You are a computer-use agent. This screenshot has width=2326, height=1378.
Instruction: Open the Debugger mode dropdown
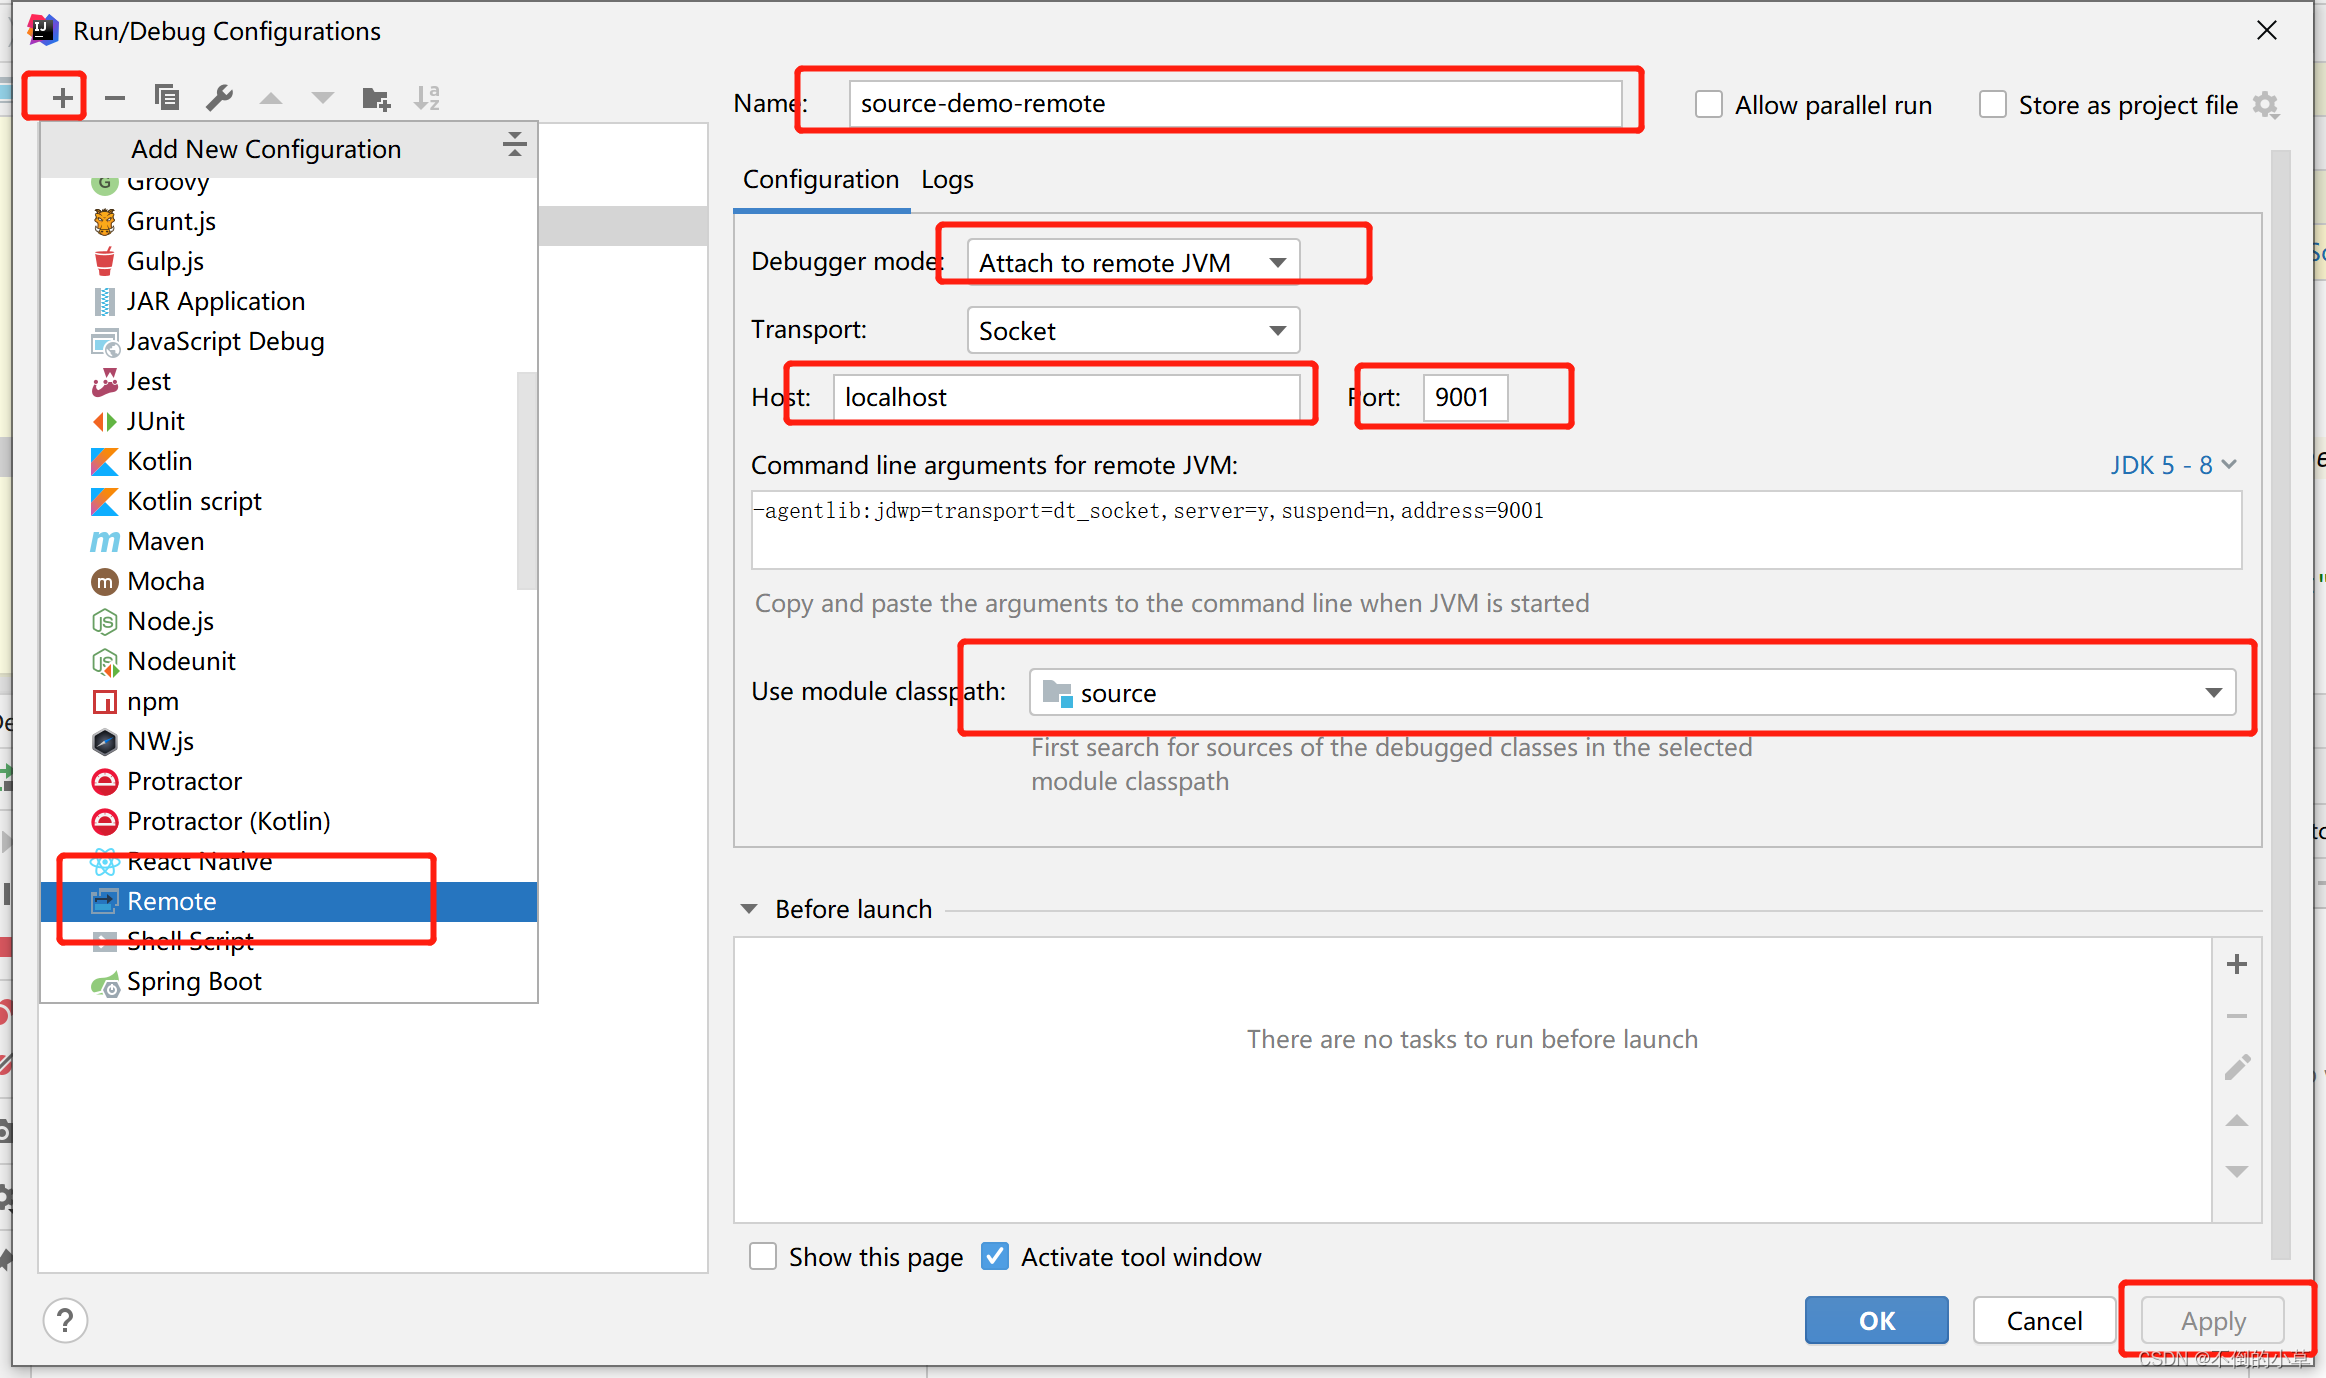(x=1133, y=263)
